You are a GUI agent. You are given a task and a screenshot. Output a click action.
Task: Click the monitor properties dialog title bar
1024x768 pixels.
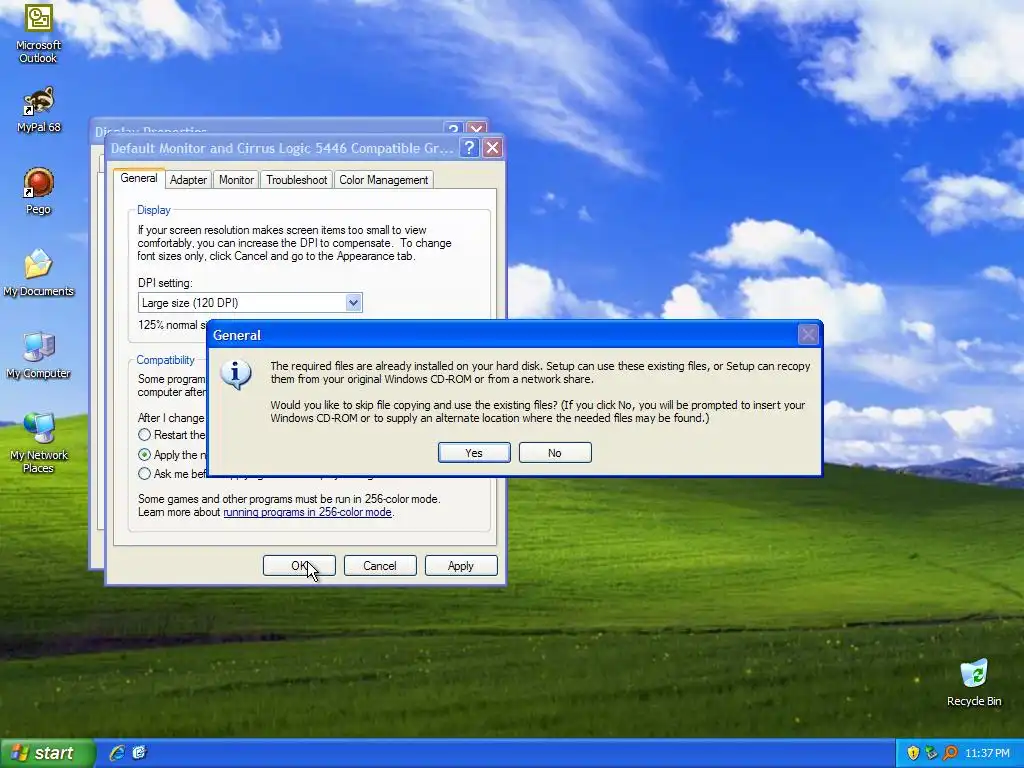click(282, 148)
